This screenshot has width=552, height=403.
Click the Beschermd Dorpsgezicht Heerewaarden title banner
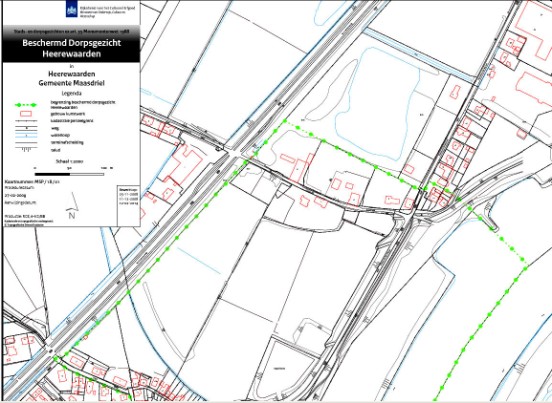pyautogui.click(x=71, y=48)
